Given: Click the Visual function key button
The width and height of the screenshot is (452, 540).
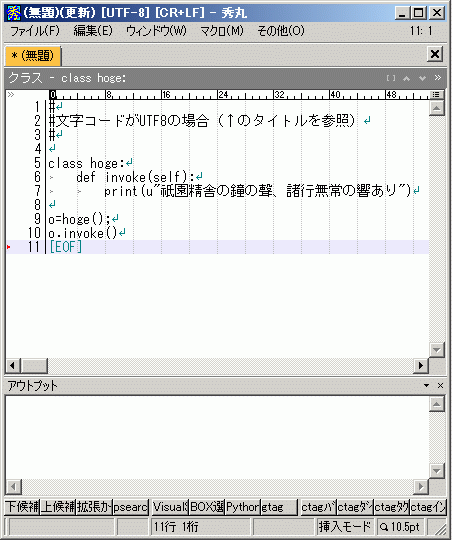Looking at the screenshot, I should [x=171, y=507].
